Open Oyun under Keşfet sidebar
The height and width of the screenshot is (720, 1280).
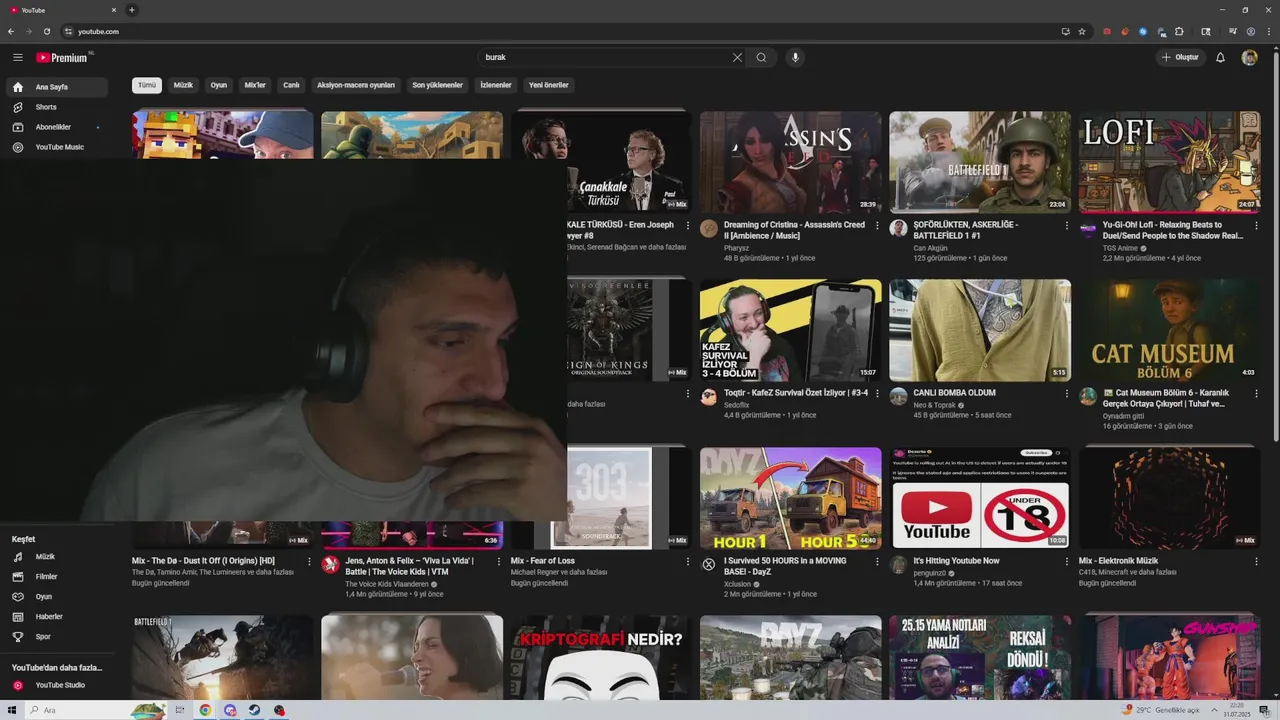click(x=56, y=596)
